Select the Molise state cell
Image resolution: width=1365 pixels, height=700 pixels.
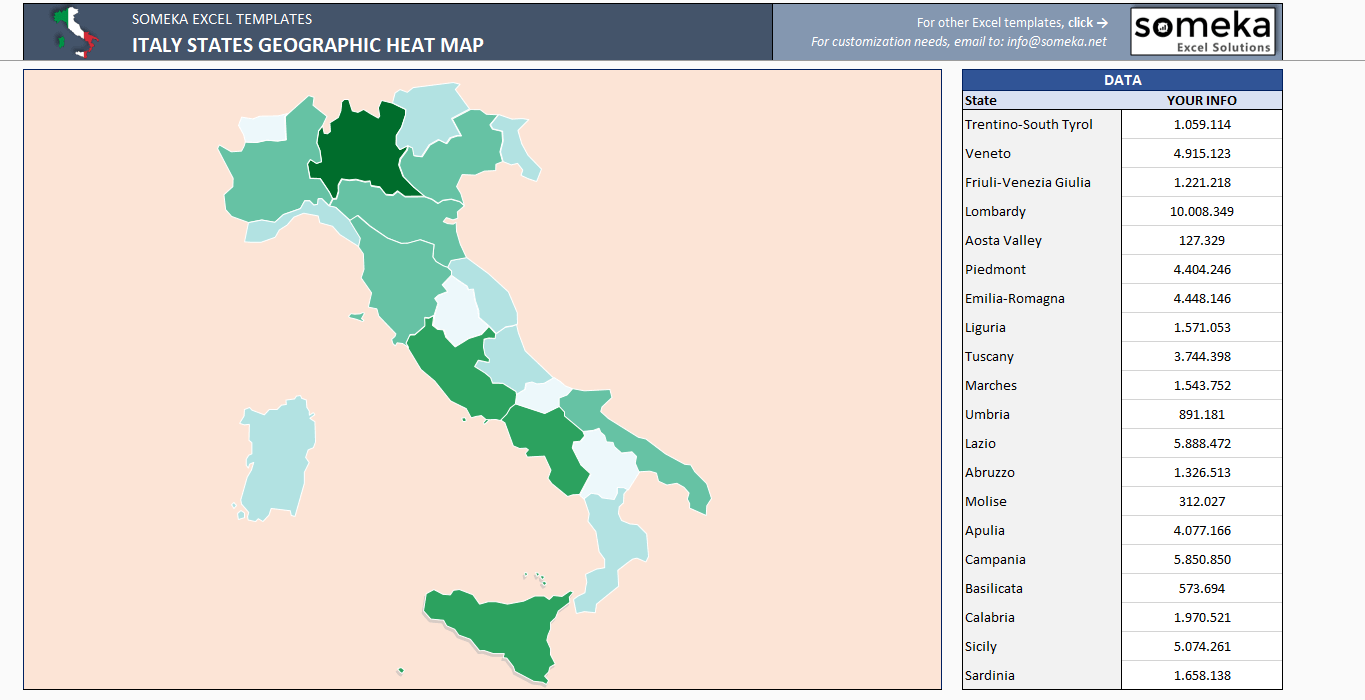(1042, 501)
